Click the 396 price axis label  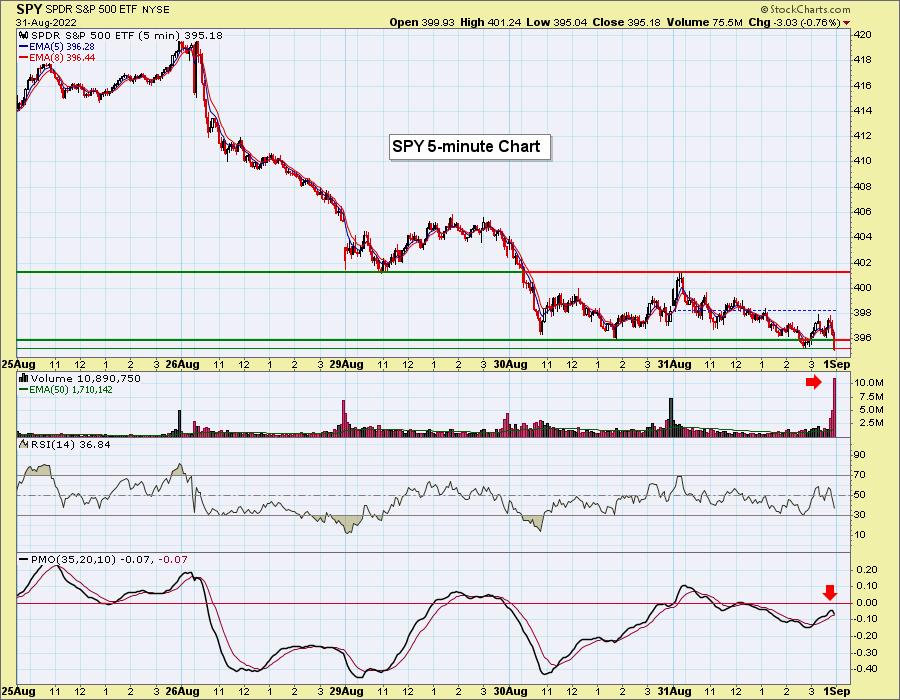tap(863, 338)
